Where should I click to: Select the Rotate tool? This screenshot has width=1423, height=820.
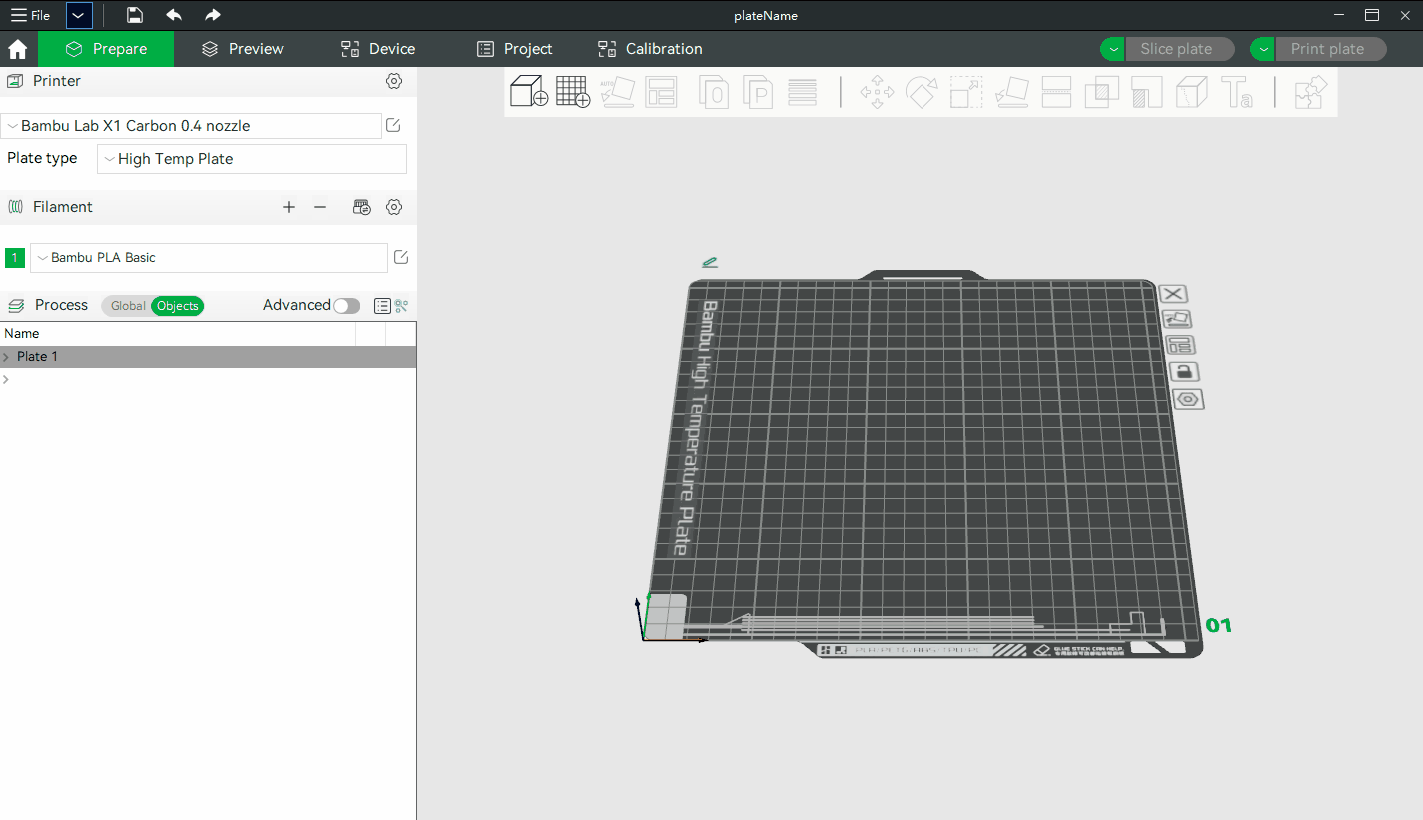[921, 92]
